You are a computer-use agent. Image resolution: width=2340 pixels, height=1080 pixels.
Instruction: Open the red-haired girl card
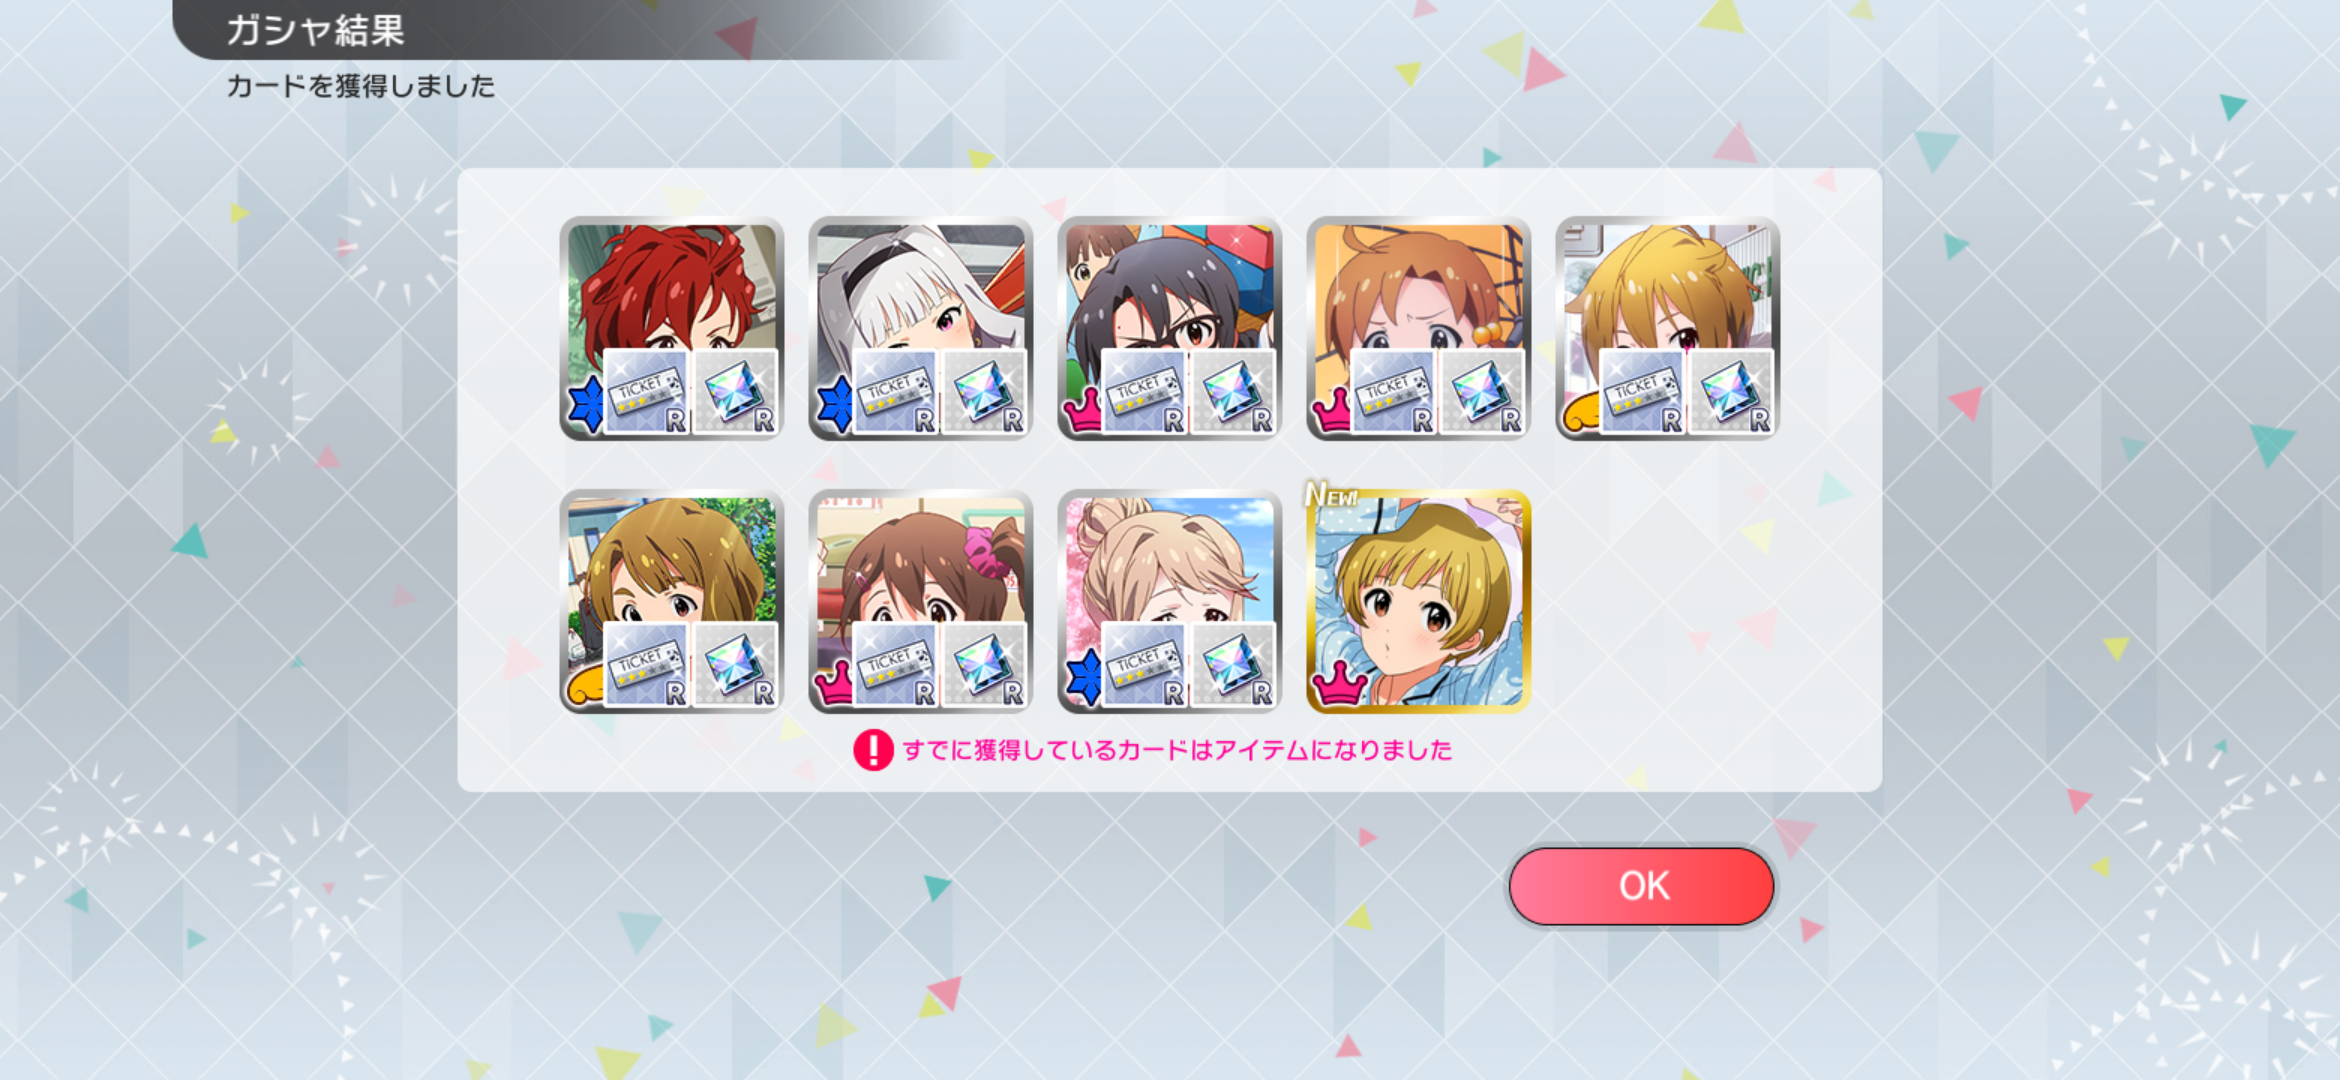coord(671,328)
